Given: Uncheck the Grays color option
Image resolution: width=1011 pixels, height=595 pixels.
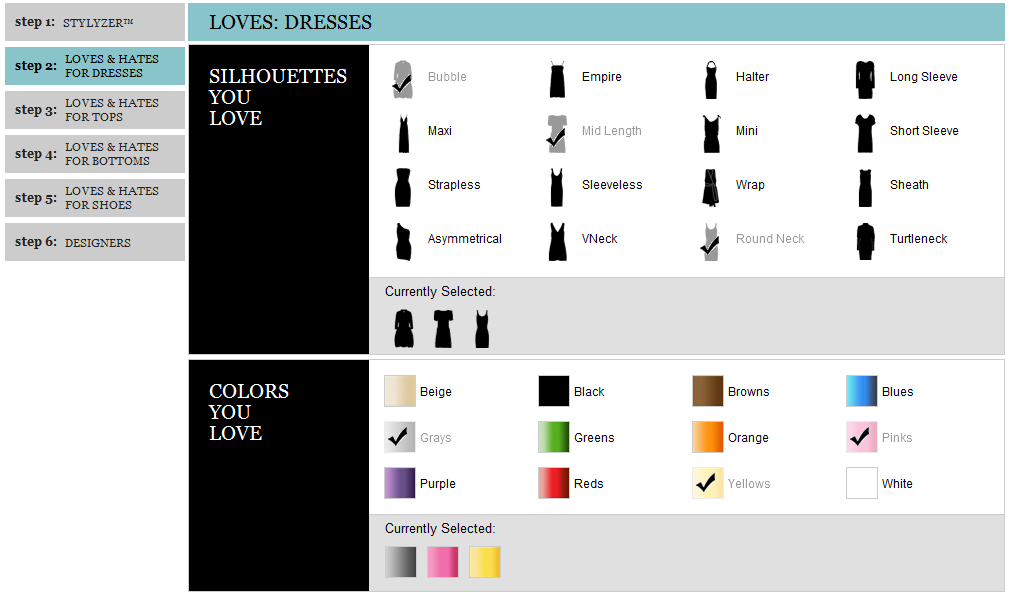Looking at the screenshot, I should 400,438.
